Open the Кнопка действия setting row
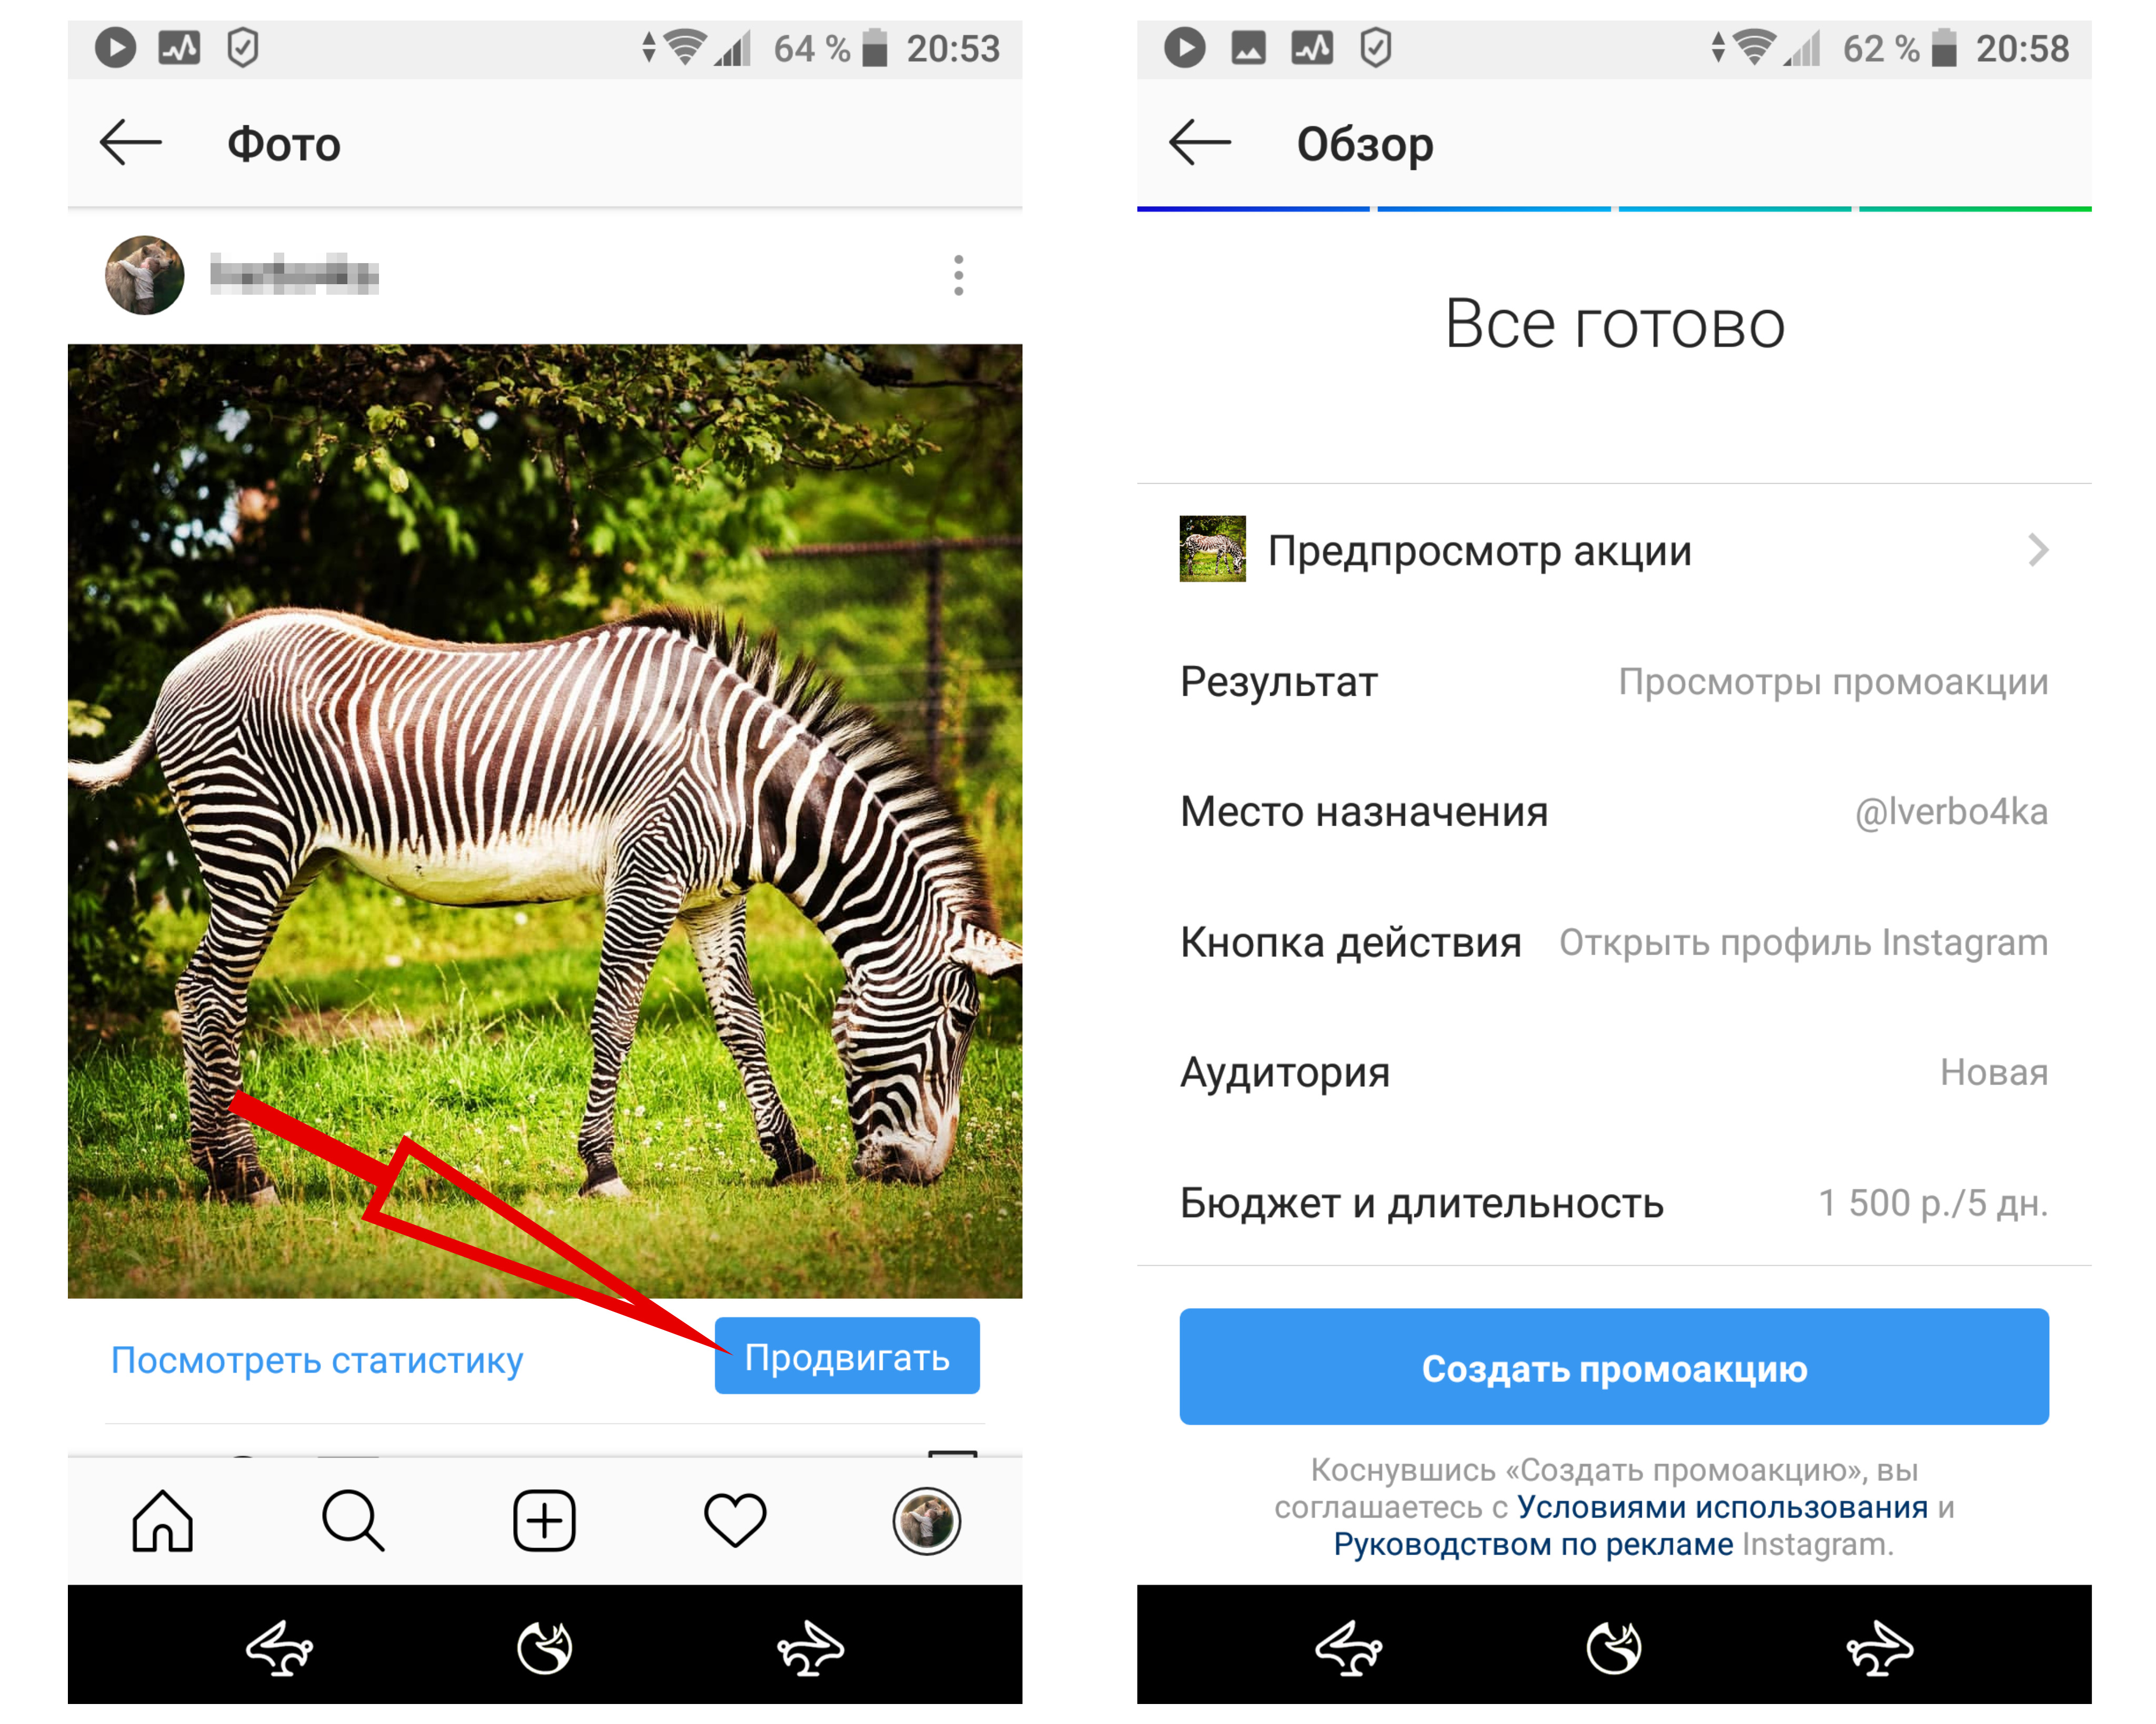This screenshot has width=2156, height=1724. (1614, 942)
